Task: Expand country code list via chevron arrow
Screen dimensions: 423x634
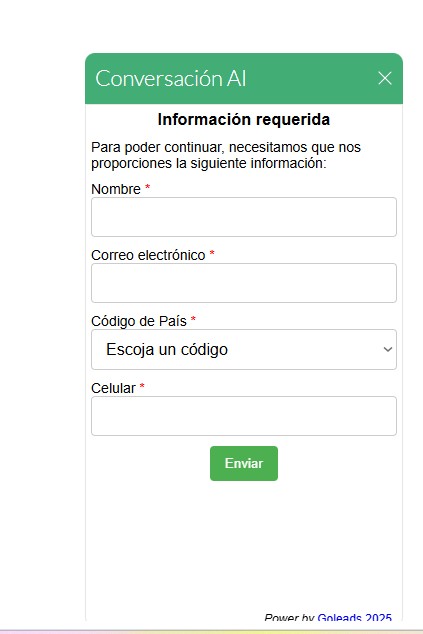Action: click(x=387, y=349)
